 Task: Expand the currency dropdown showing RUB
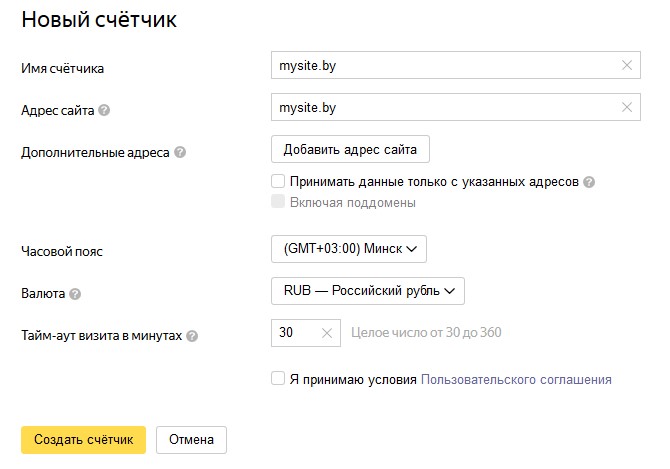pos(367,291)
